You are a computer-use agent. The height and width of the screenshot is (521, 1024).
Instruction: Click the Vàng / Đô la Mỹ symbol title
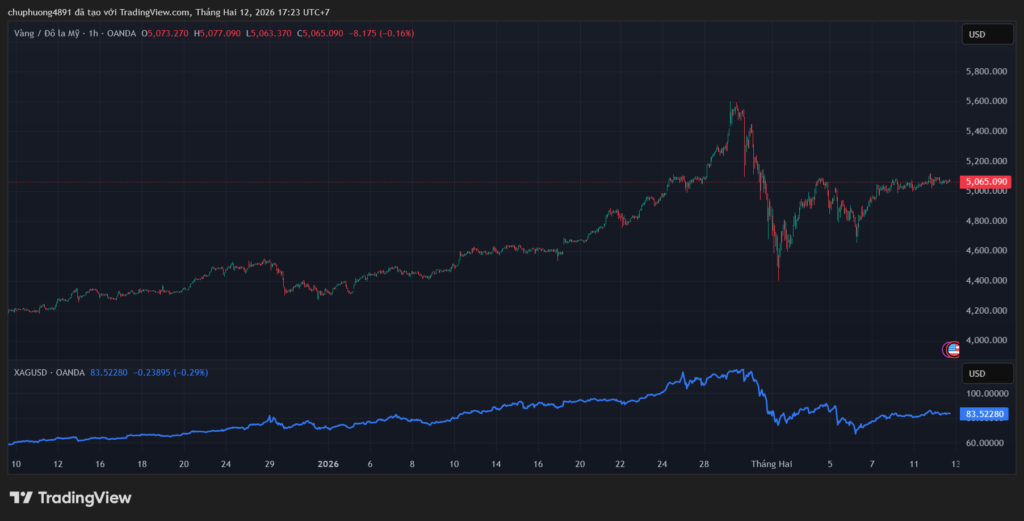coord(50,33)
